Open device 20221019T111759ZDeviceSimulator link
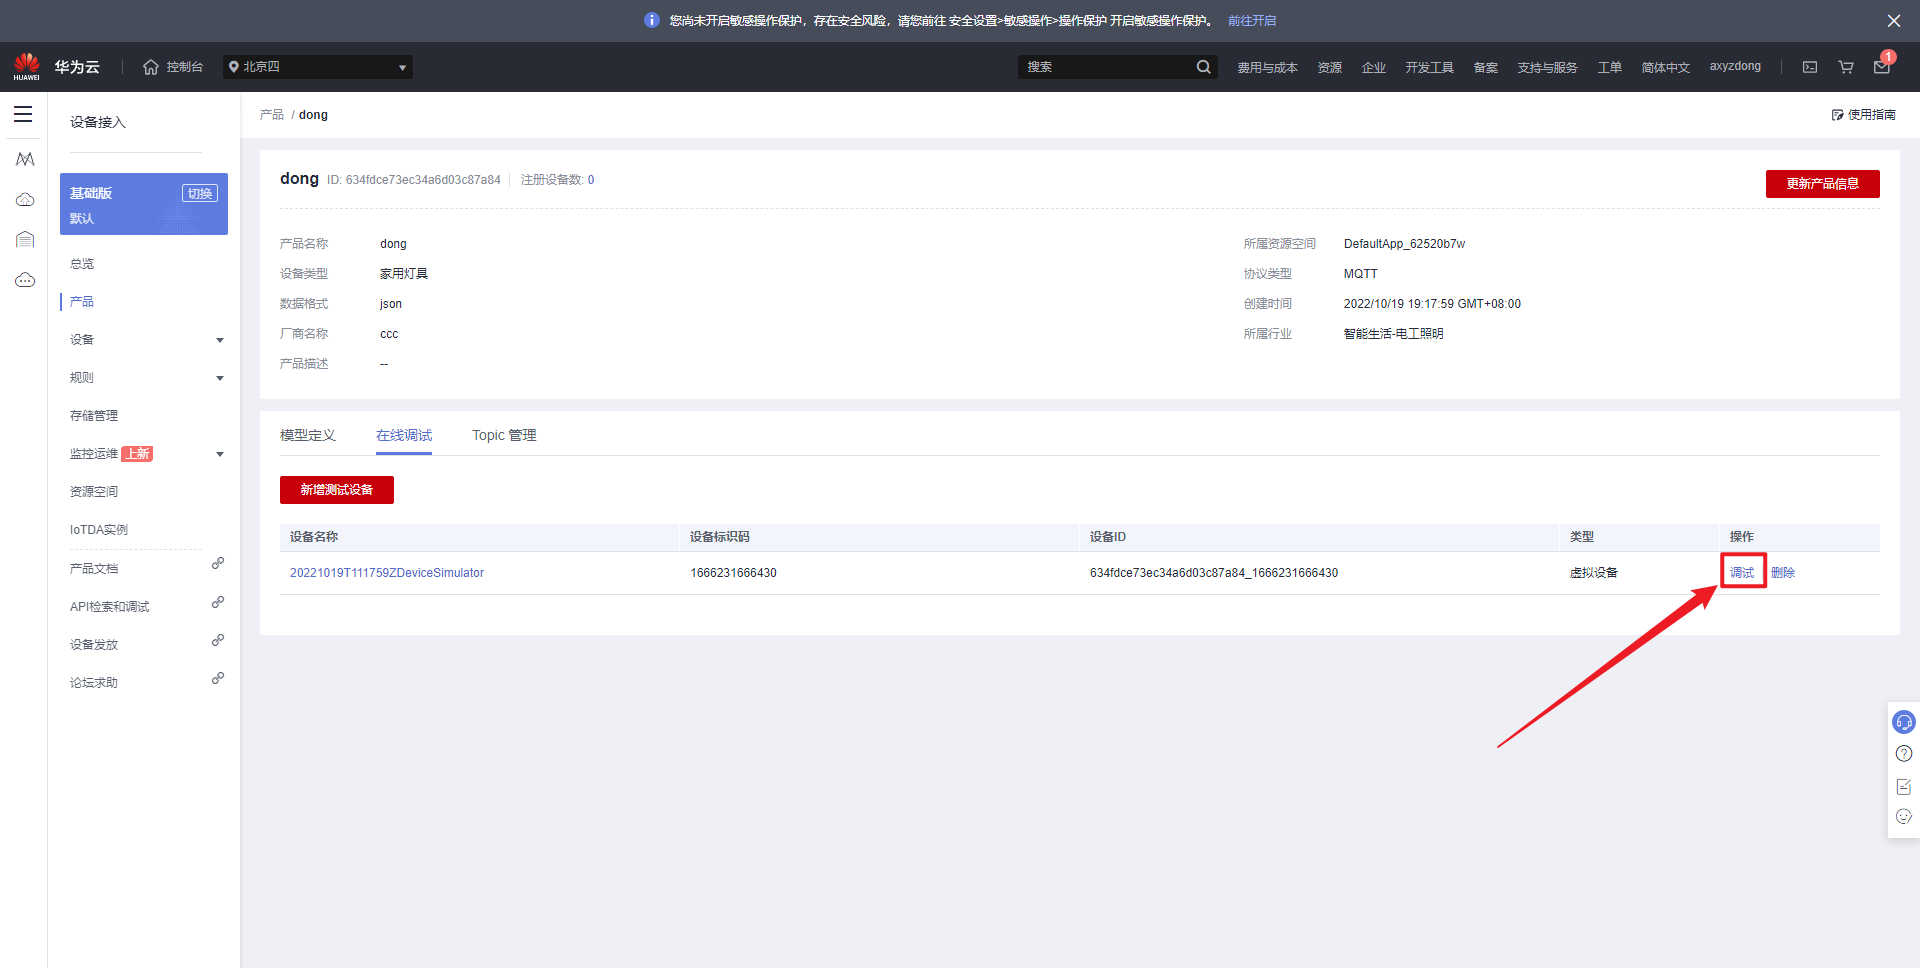Screen dimensions: 1920x968 point(387,573)
